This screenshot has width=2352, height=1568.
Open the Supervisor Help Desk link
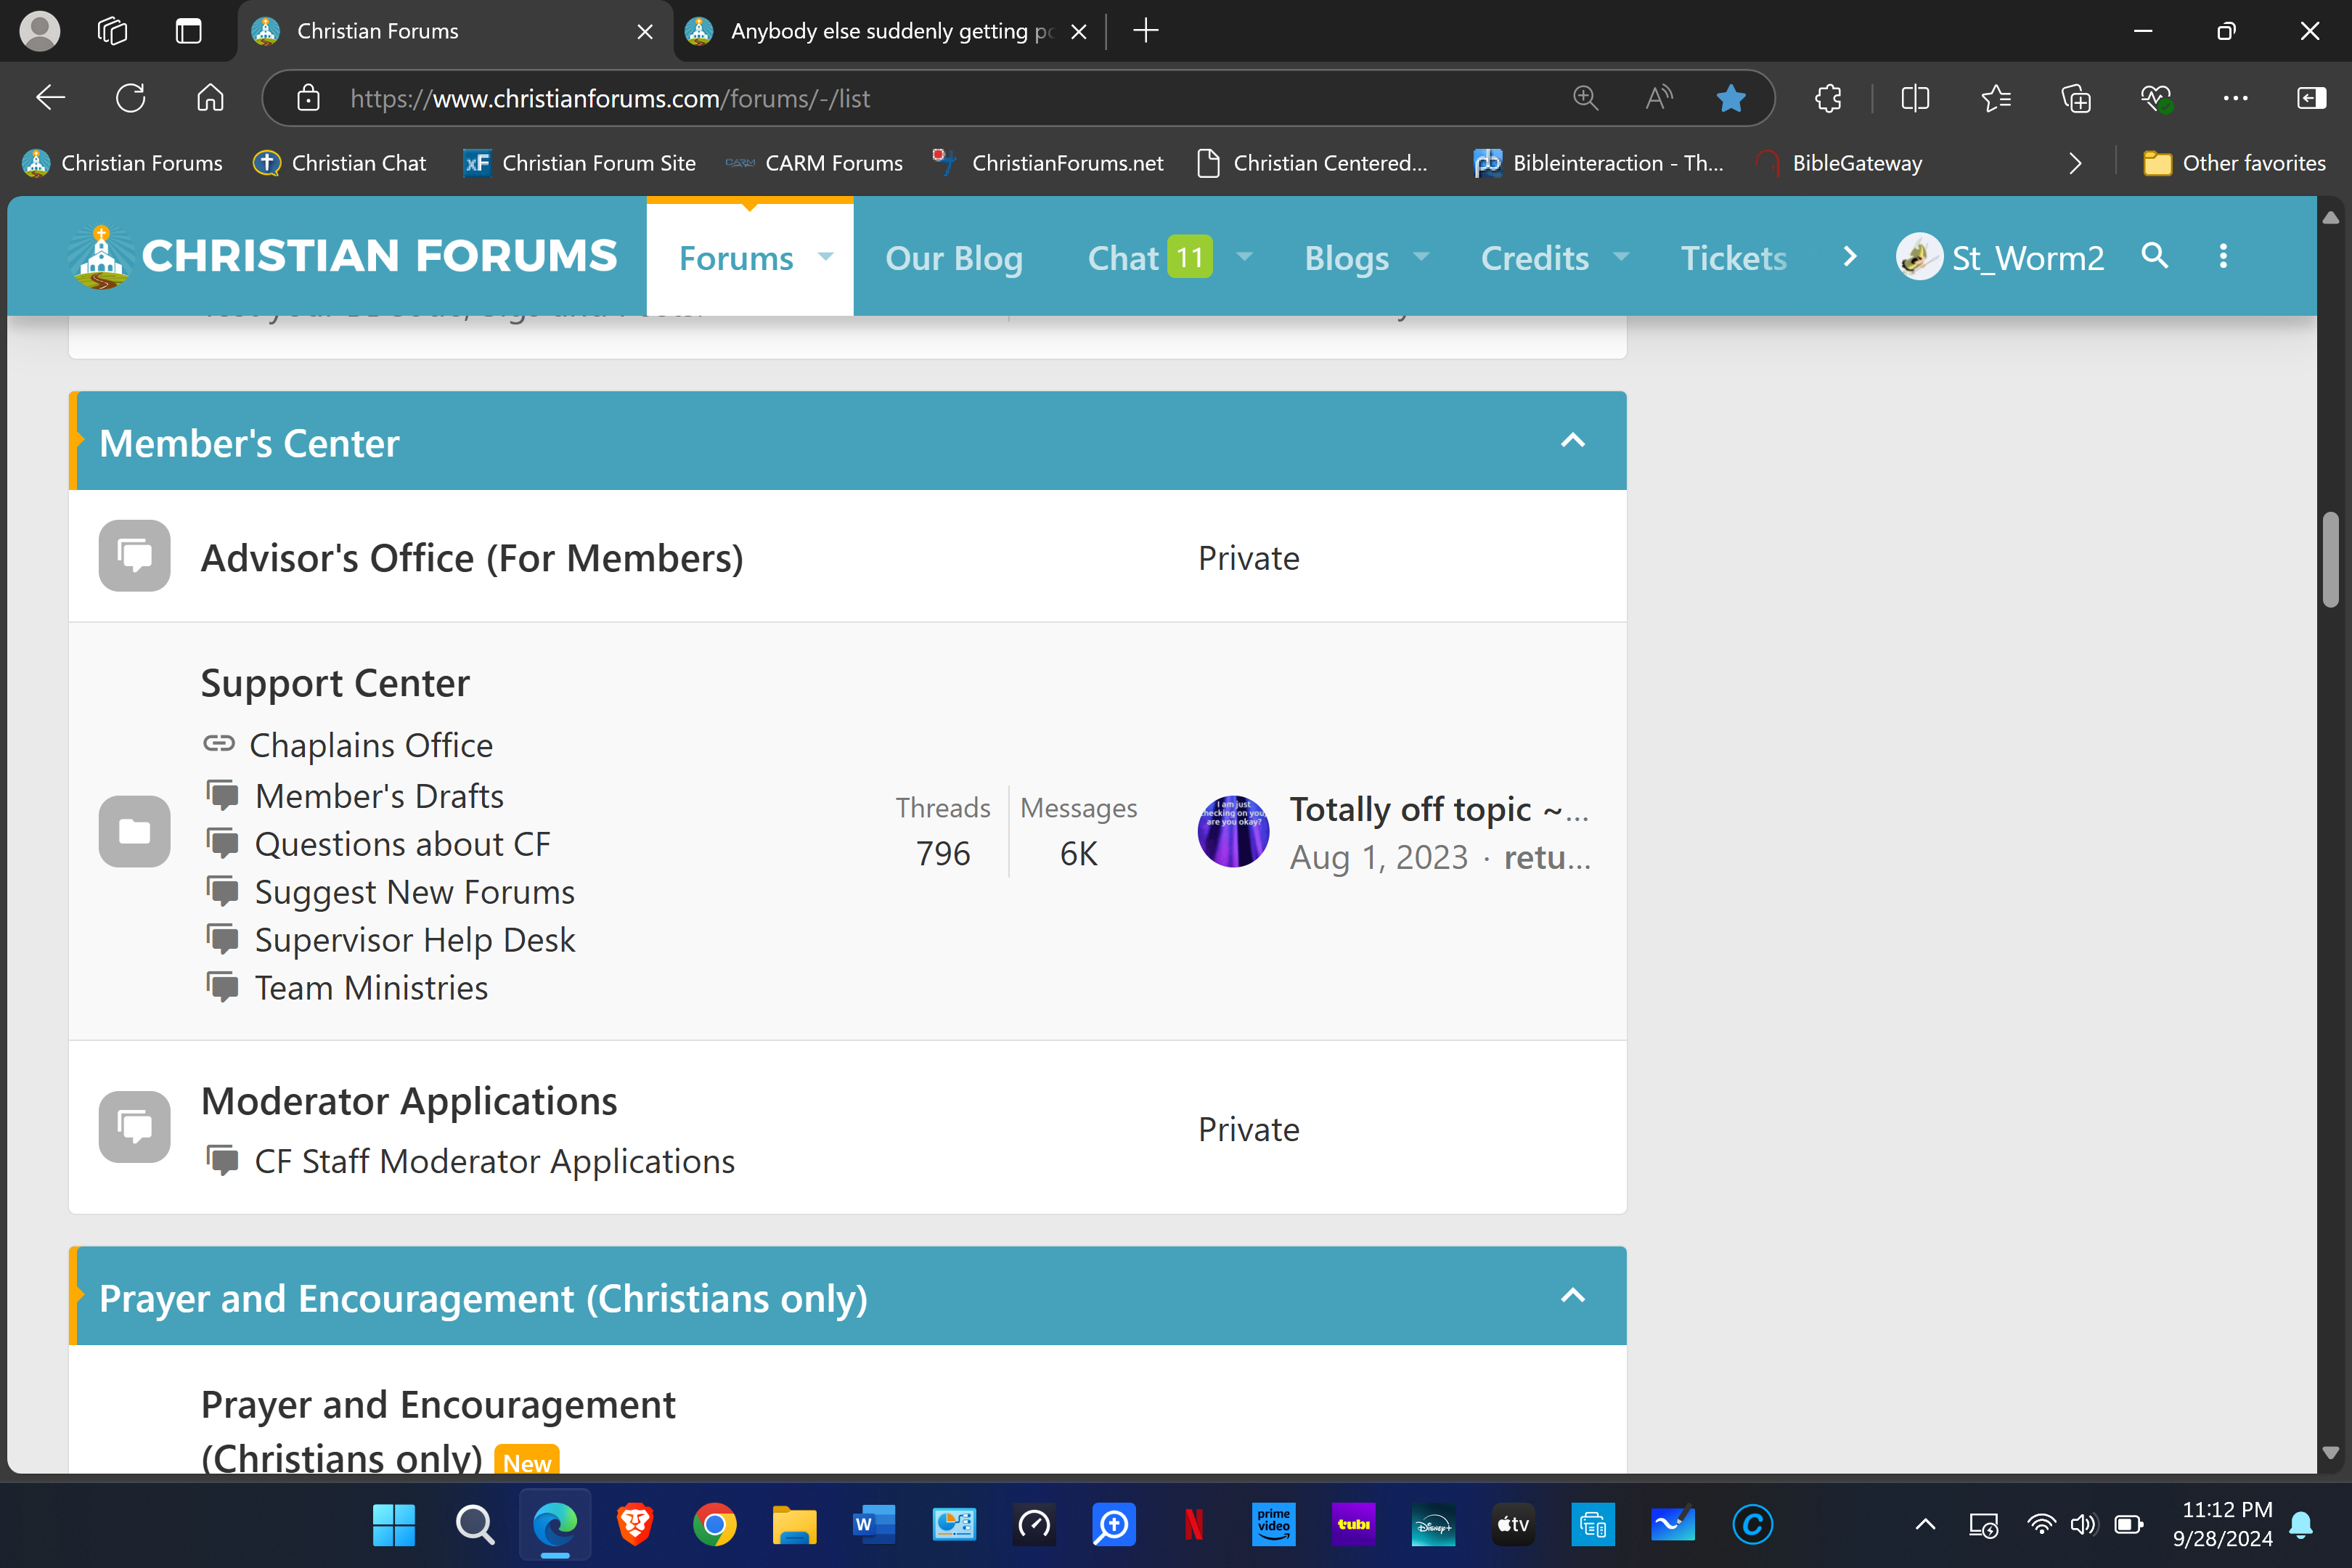click(x=414, y=940)
